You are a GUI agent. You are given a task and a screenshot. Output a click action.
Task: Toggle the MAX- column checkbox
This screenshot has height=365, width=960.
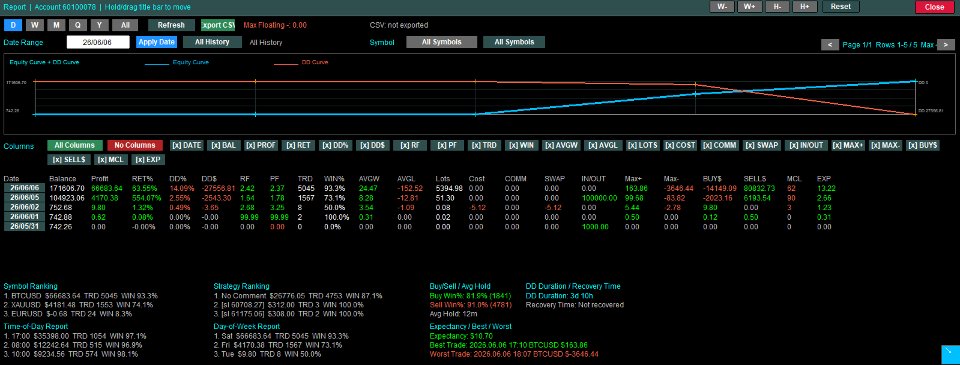coord(886,146)
